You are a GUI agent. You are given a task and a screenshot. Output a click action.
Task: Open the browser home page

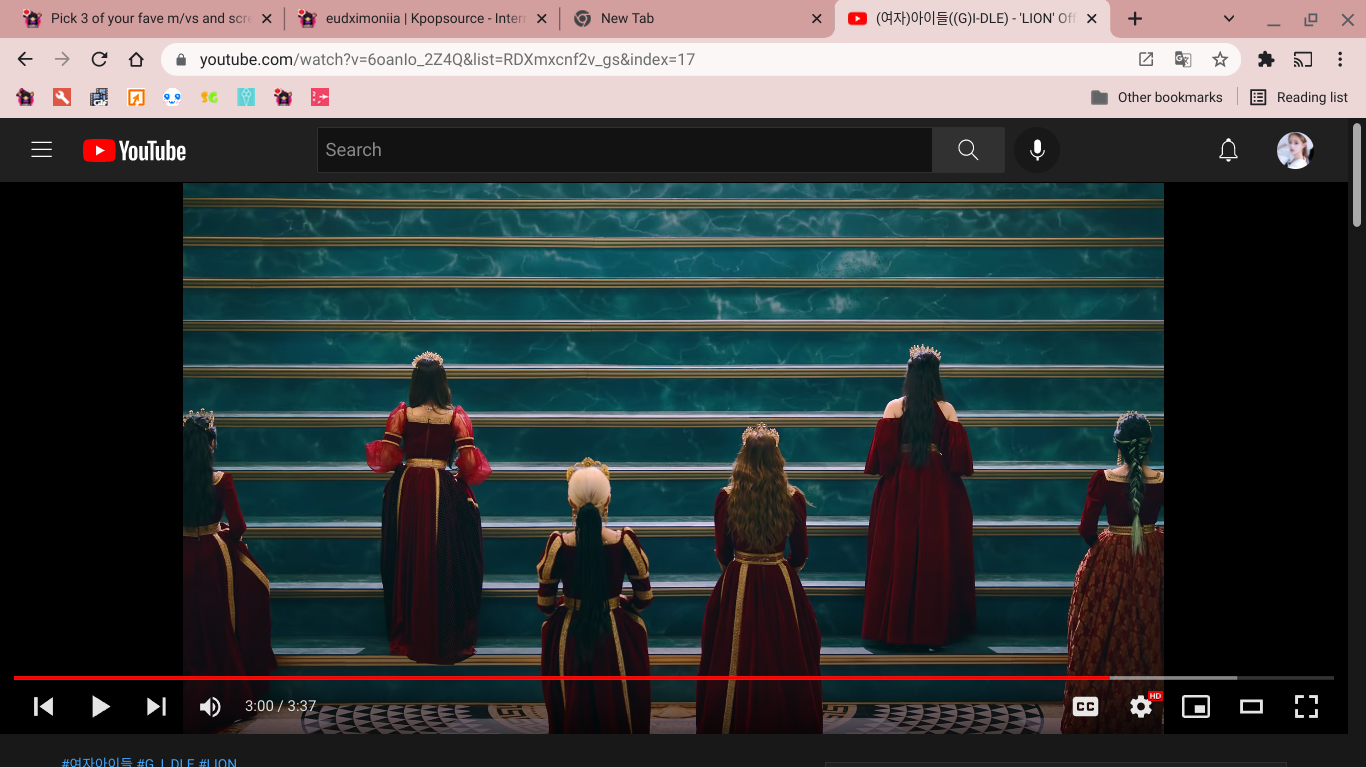[x=136, y=59]
